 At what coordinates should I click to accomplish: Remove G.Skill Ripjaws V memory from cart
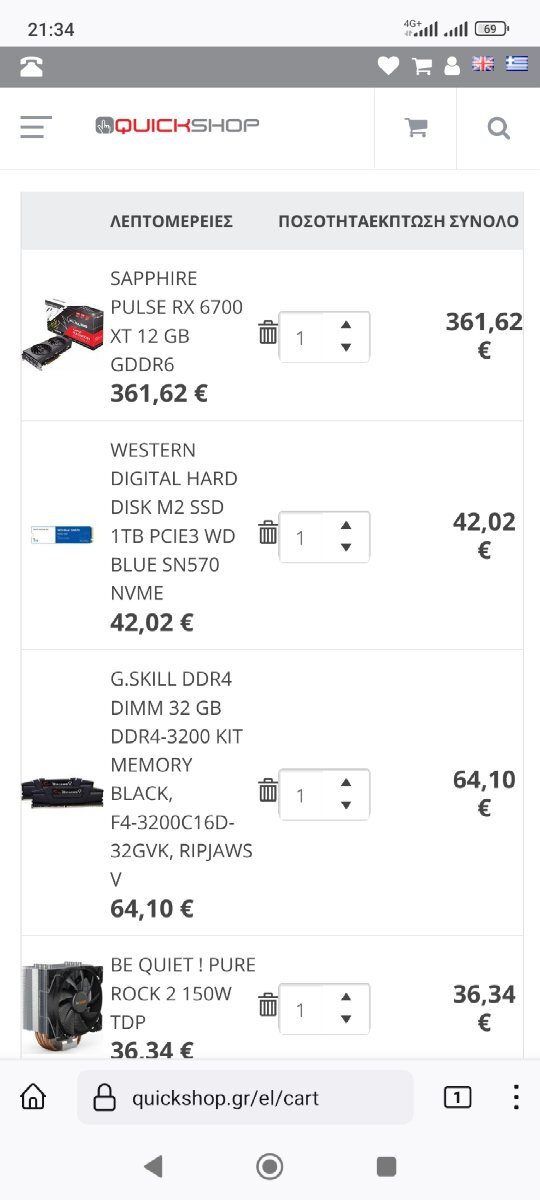[268, 791]
